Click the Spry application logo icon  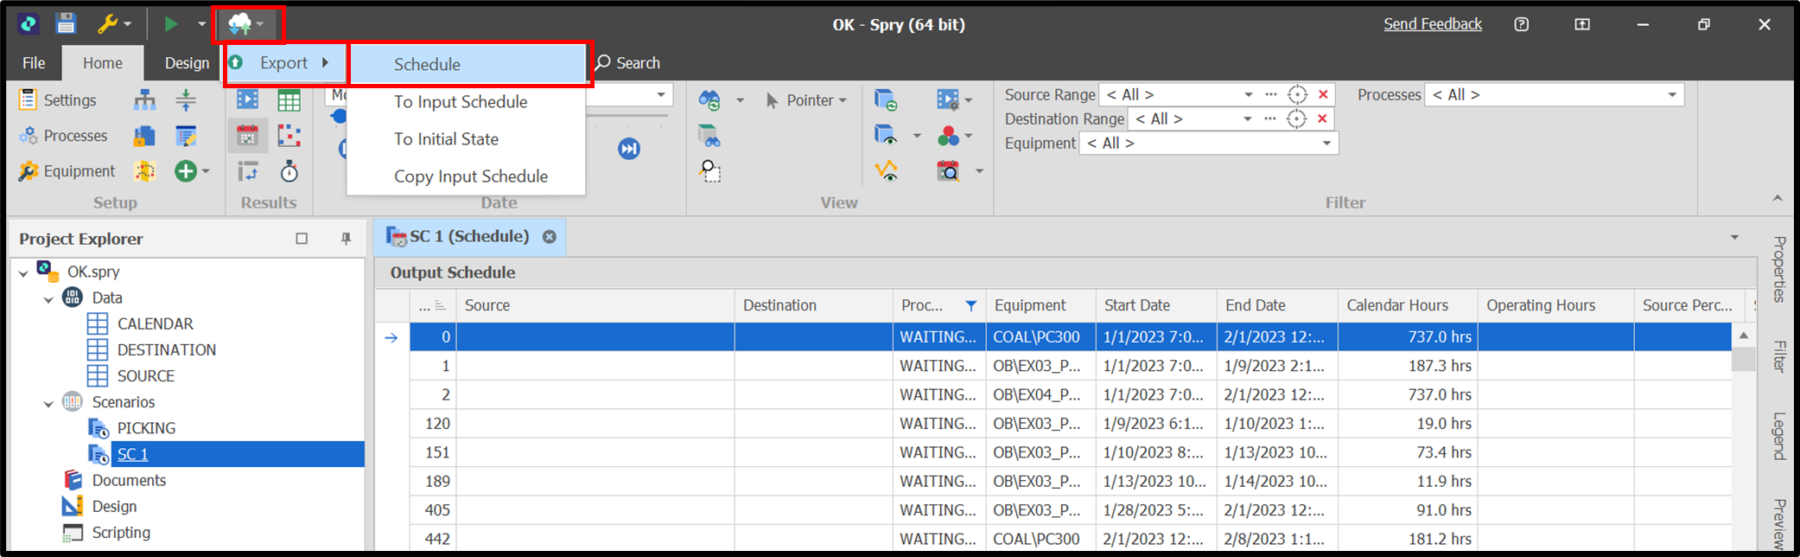coord(29,23)
